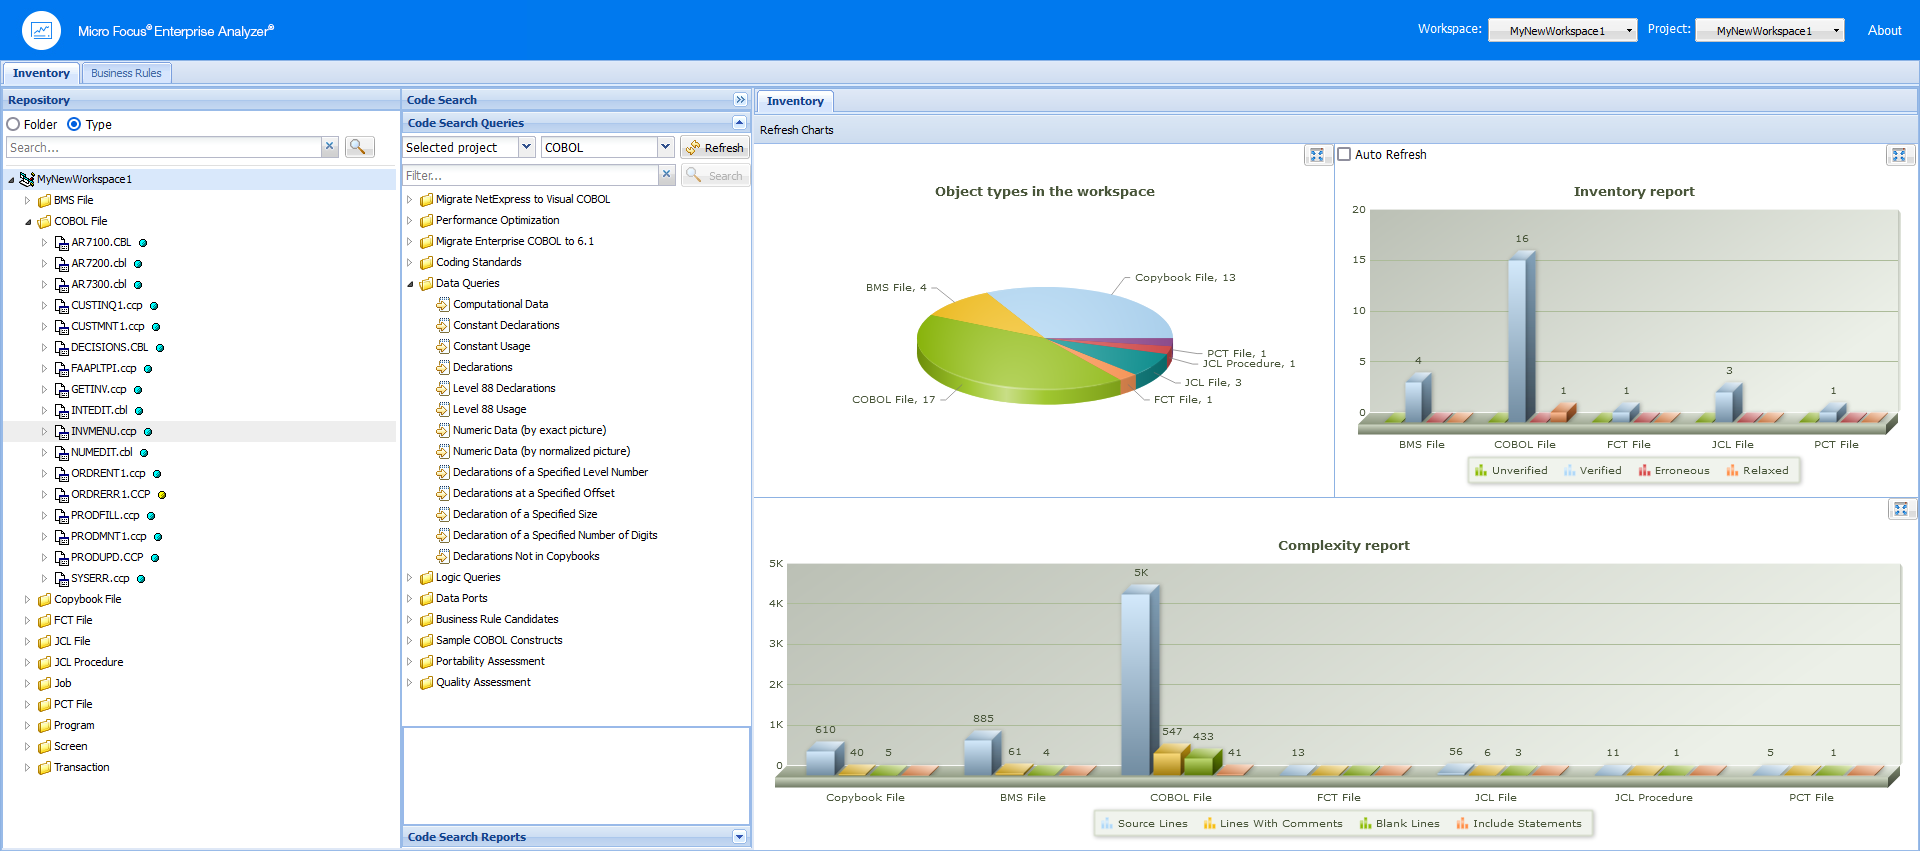Viewport: 1920px width, 851px height.
Task: Open the About menu item
Action: (x=1884, y=31)
